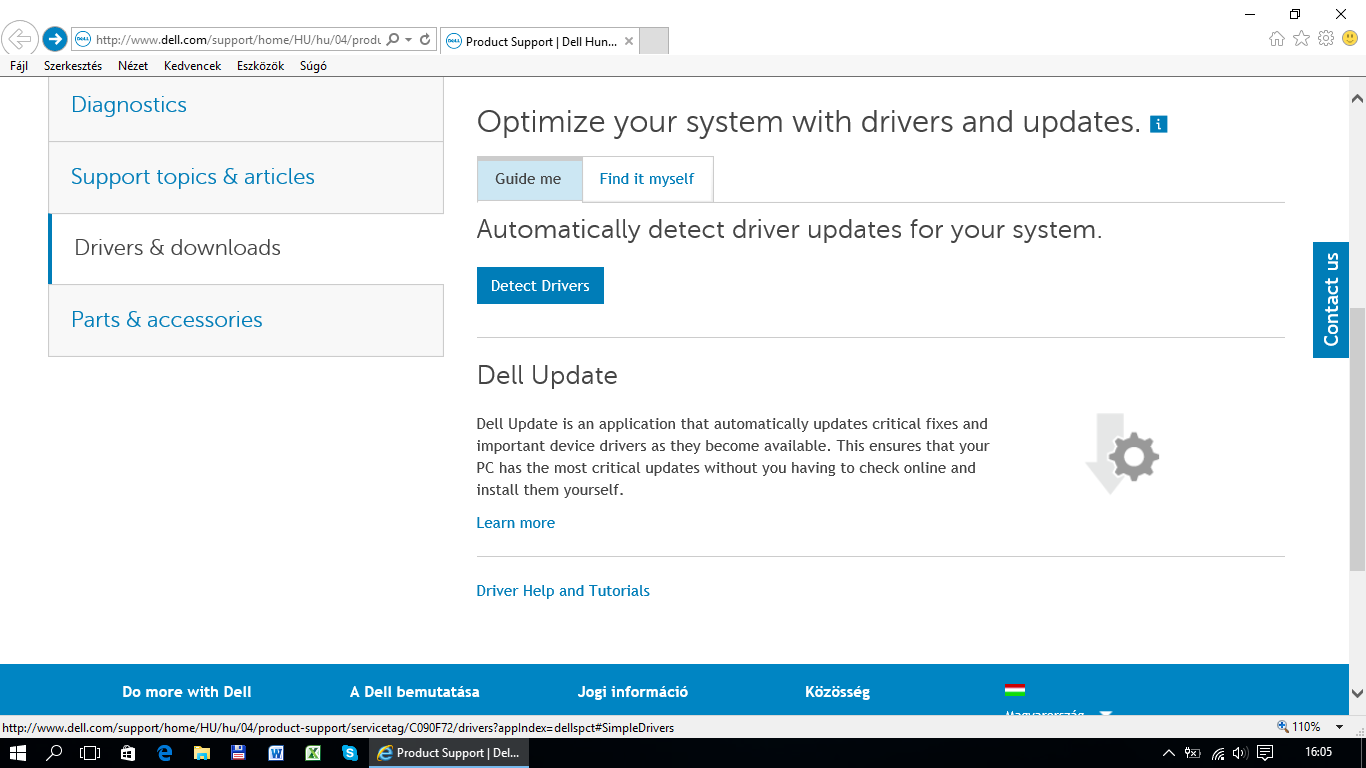Open browser Tools gear icon
The image size is (1366, 768).
[1326, 39]
